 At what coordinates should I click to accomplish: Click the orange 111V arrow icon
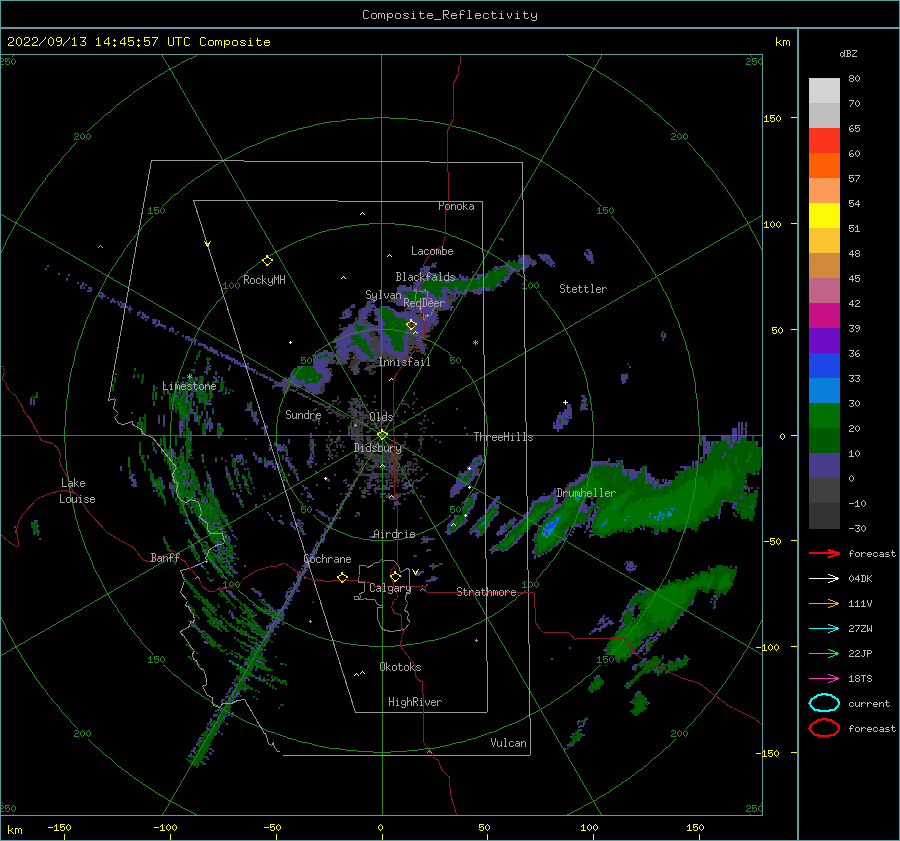(824, 603)
